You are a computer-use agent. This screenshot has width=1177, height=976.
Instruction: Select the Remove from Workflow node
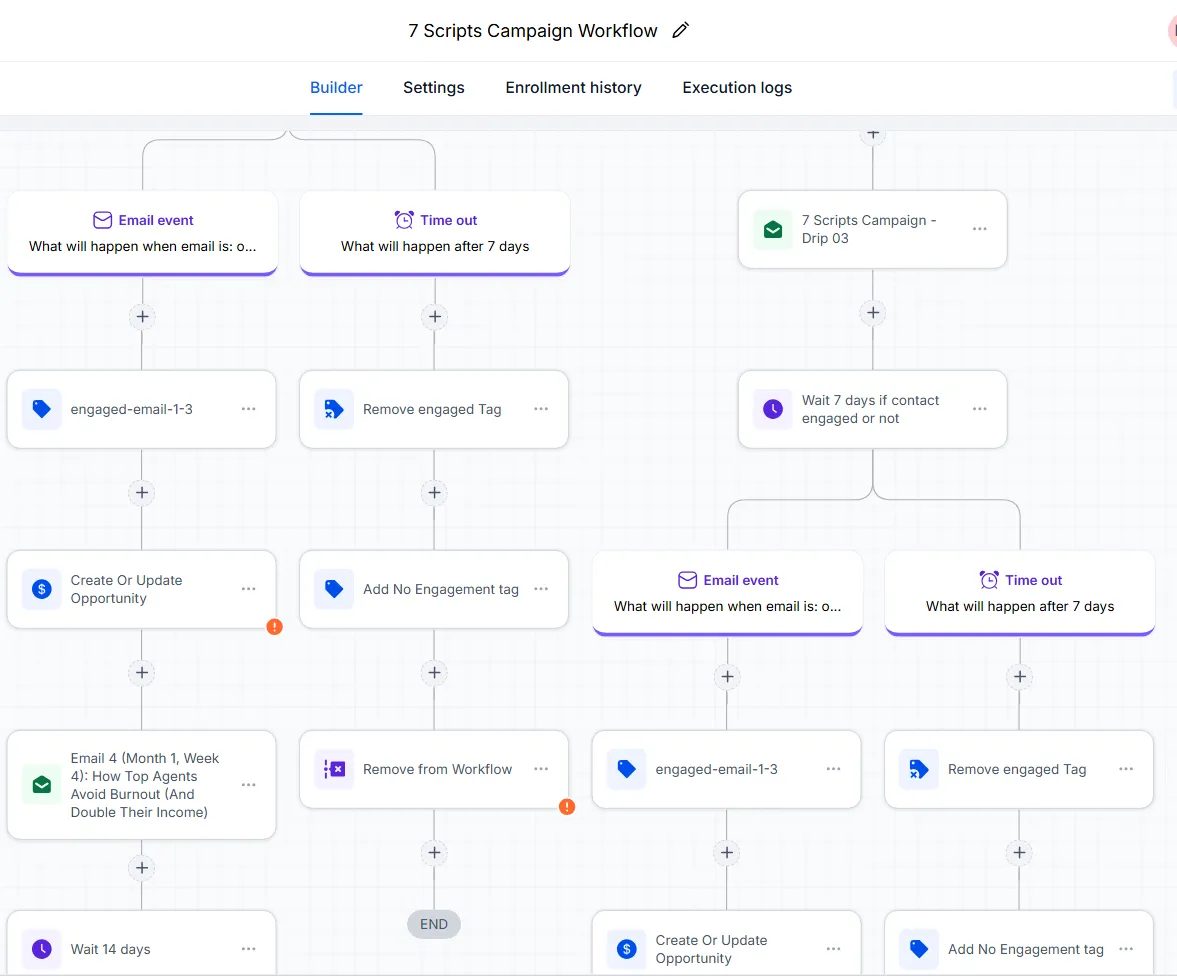coord(434,770)
